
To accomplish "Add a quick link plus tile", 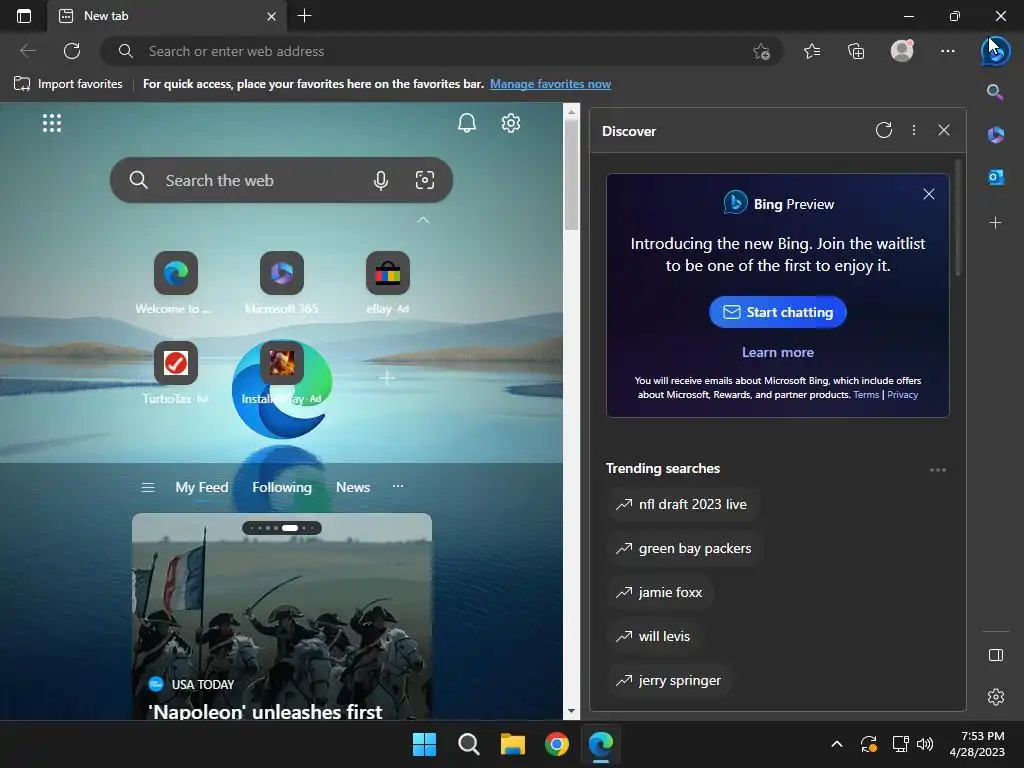I will [387, 377].
